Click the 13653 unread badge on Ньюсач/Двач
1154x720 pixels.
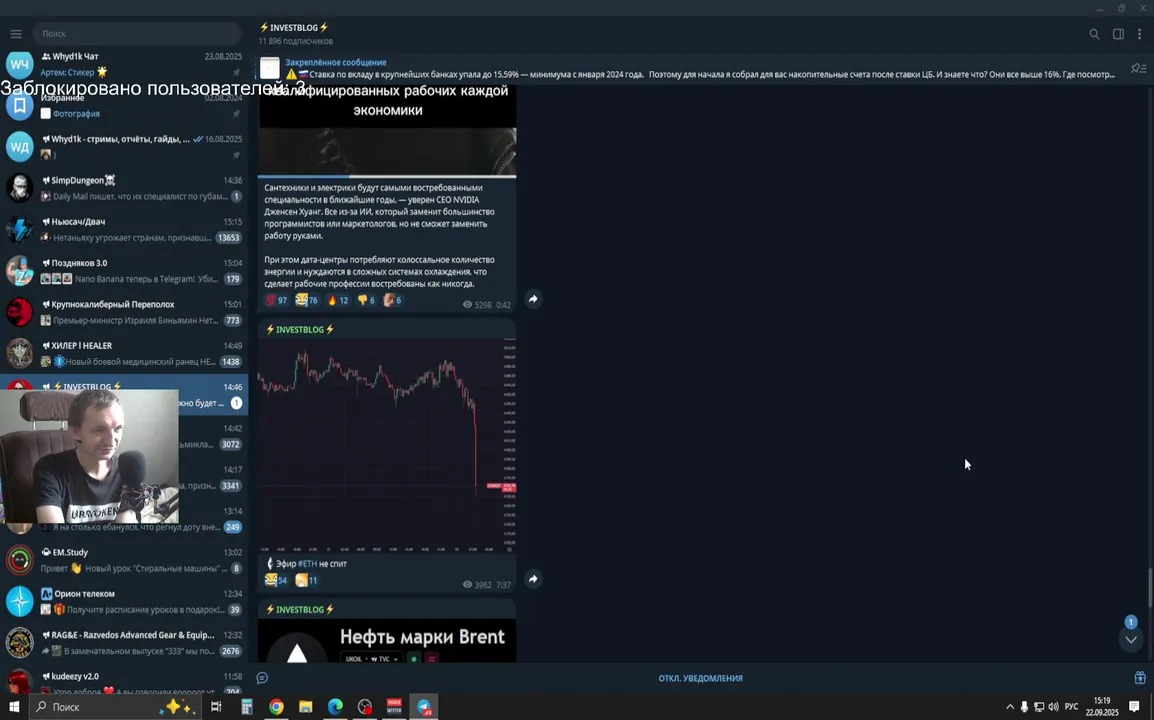tap(228, 238)
